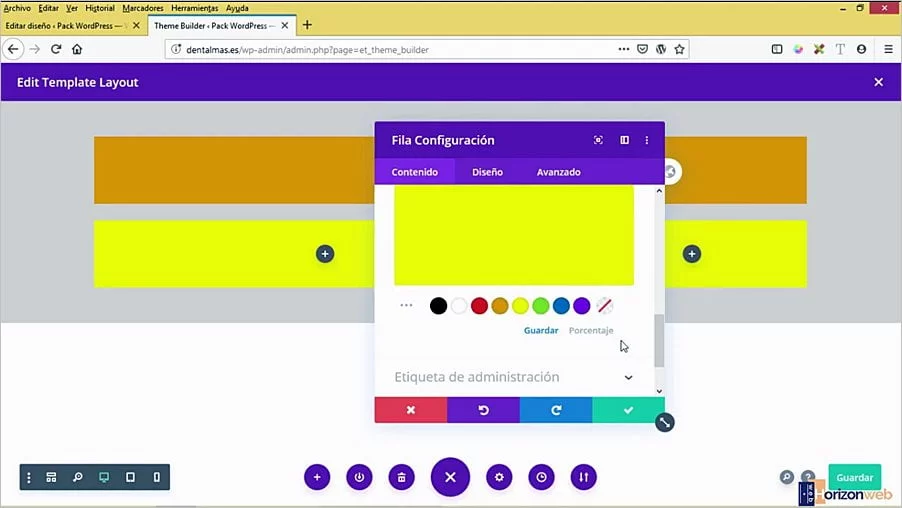Clear the layout with the trash button
Viewport: 902px width, 508px height.
(402, 478)
